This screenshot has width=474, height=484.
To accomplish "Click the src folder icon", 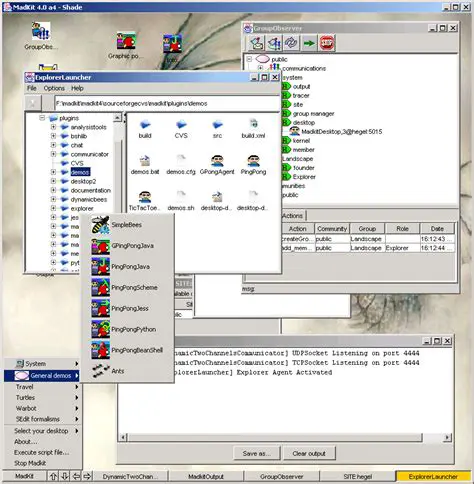I will 217,125.
